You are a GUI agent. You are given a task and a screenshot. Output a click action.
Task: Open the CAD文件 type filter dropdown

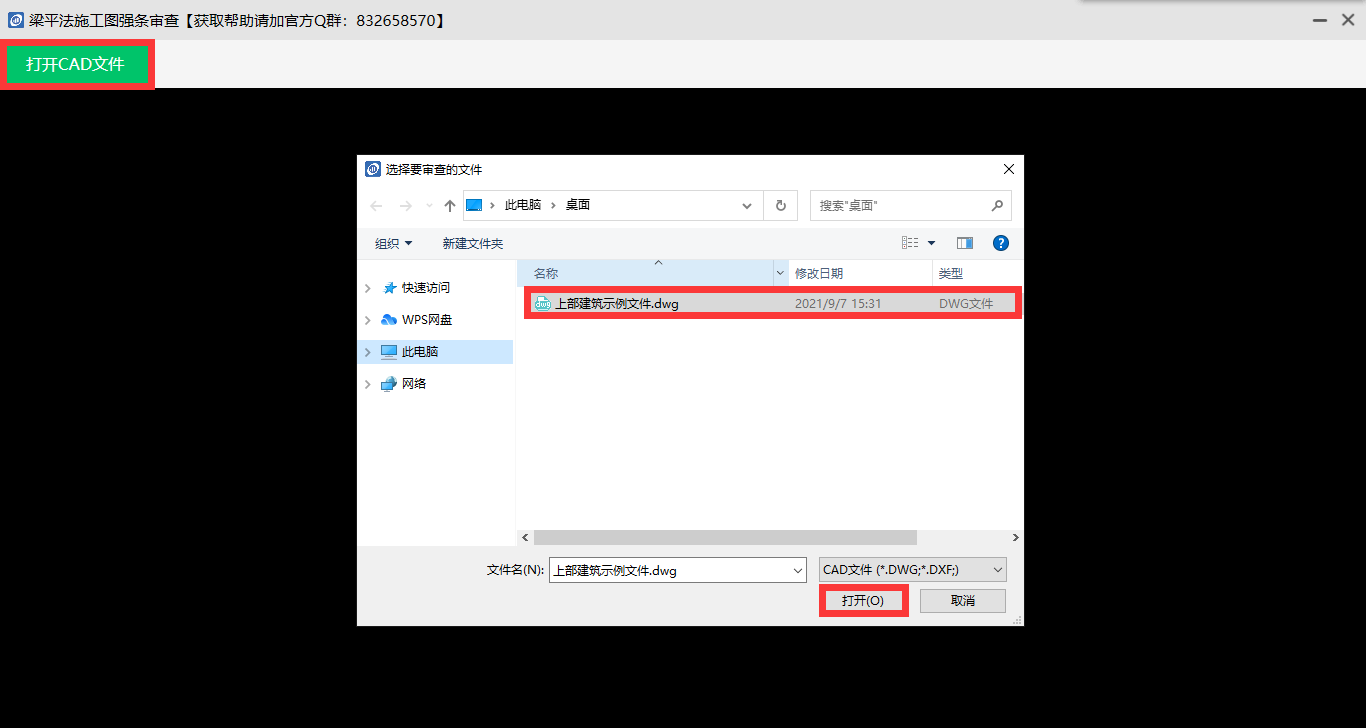[912, 570]
